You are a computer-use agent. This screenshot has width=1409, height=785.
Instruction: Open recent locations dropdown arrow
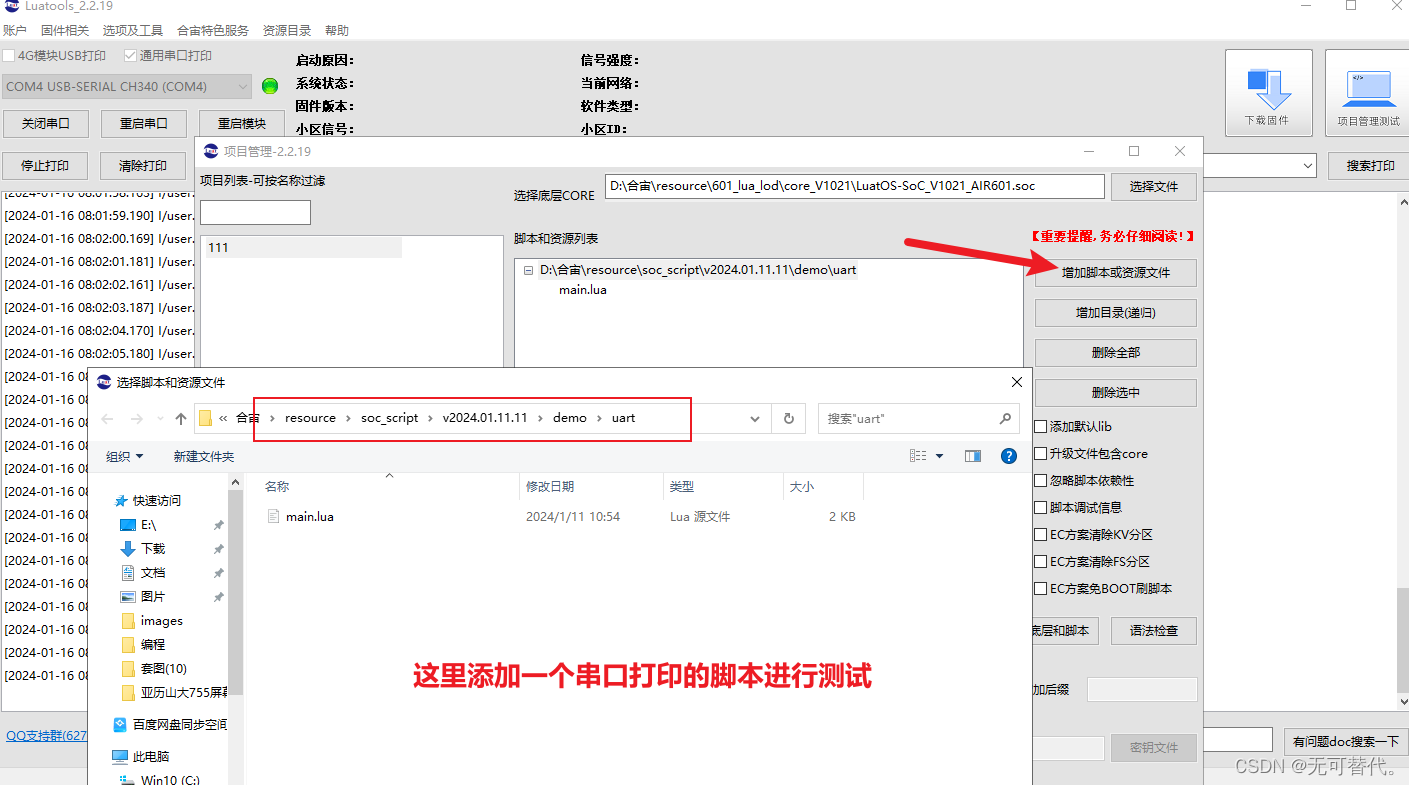159,419
